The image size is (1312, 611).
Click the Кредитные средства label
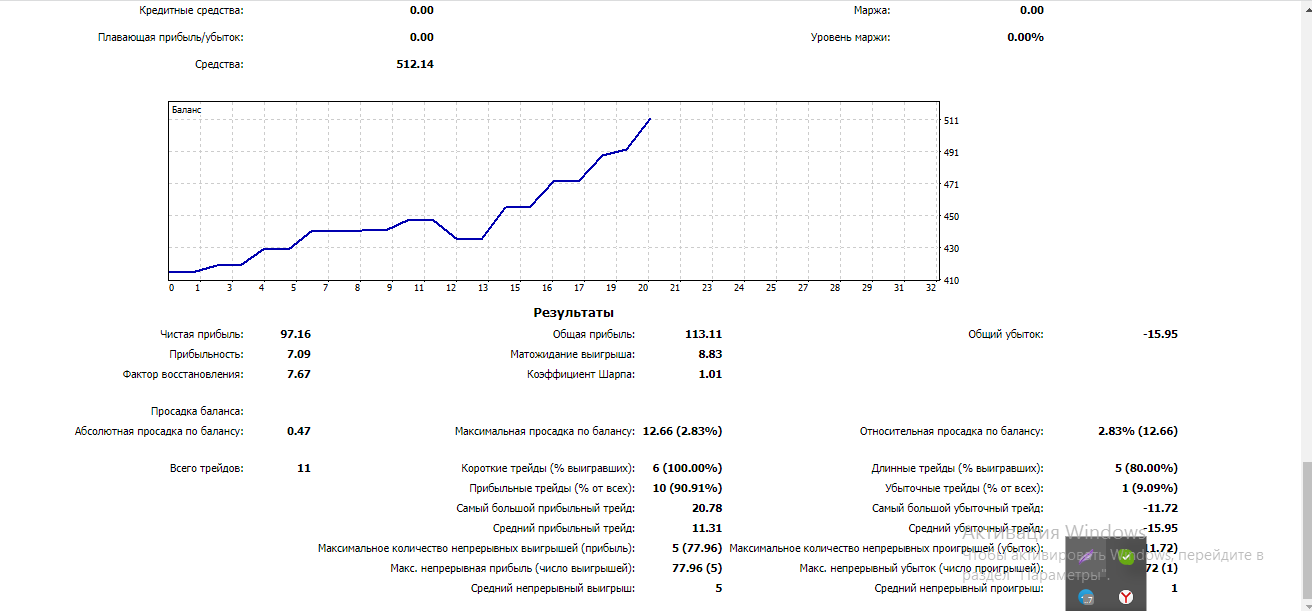[x=191, y=10]
